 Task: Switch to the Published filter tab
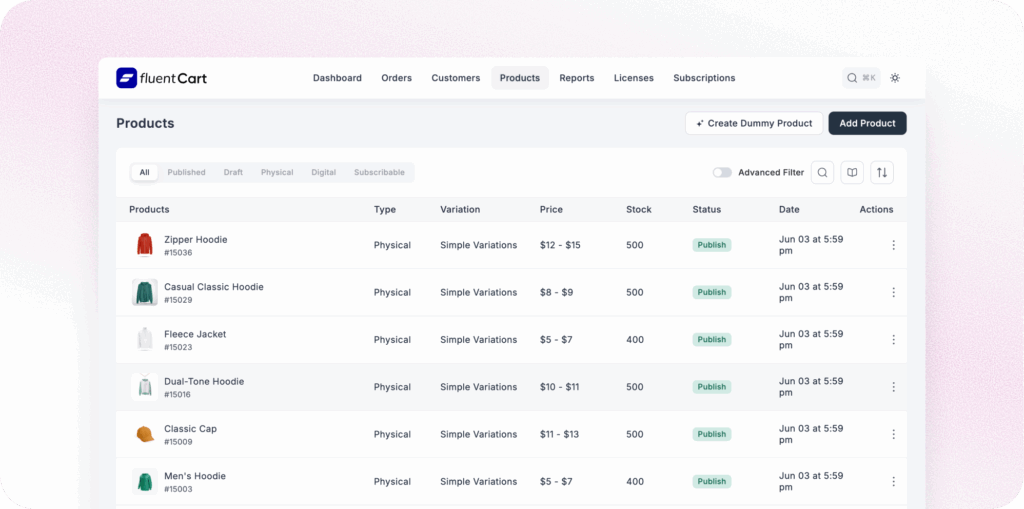(186, 172)
